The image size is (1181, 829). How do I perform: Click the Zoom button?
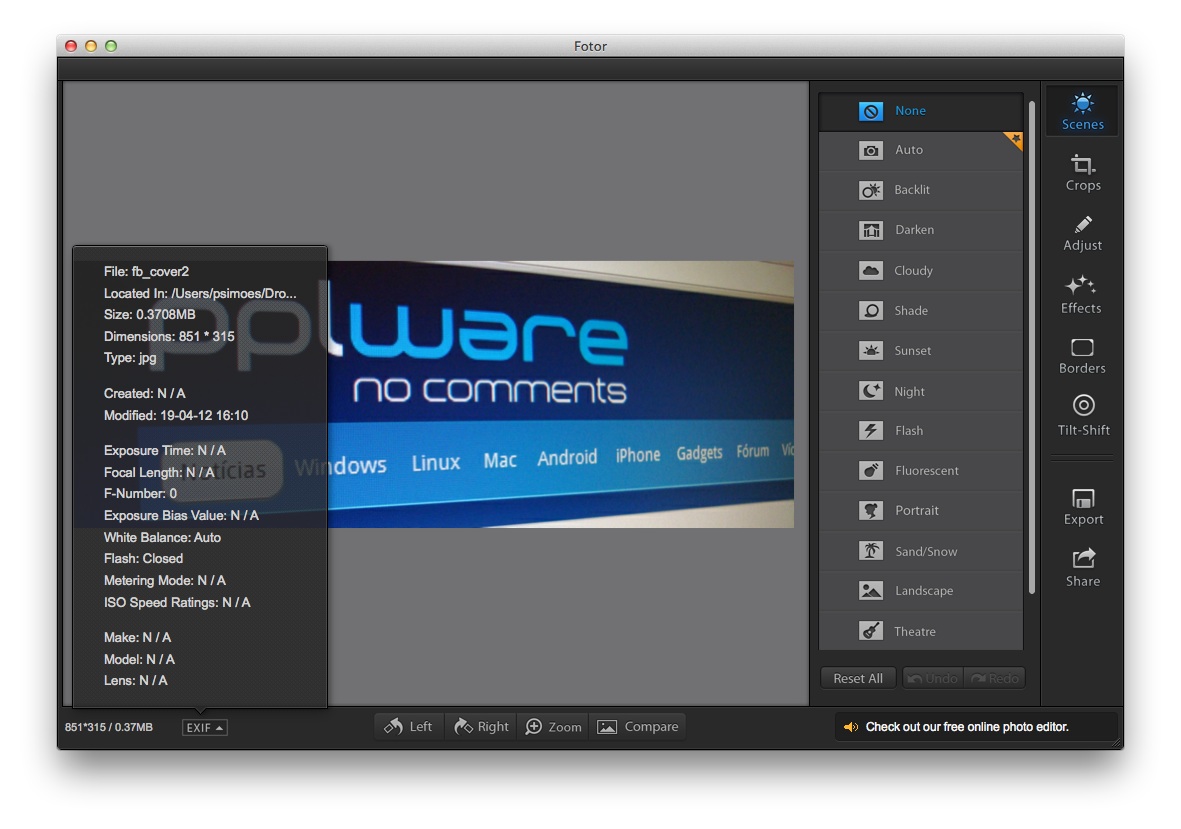point(554,727)
